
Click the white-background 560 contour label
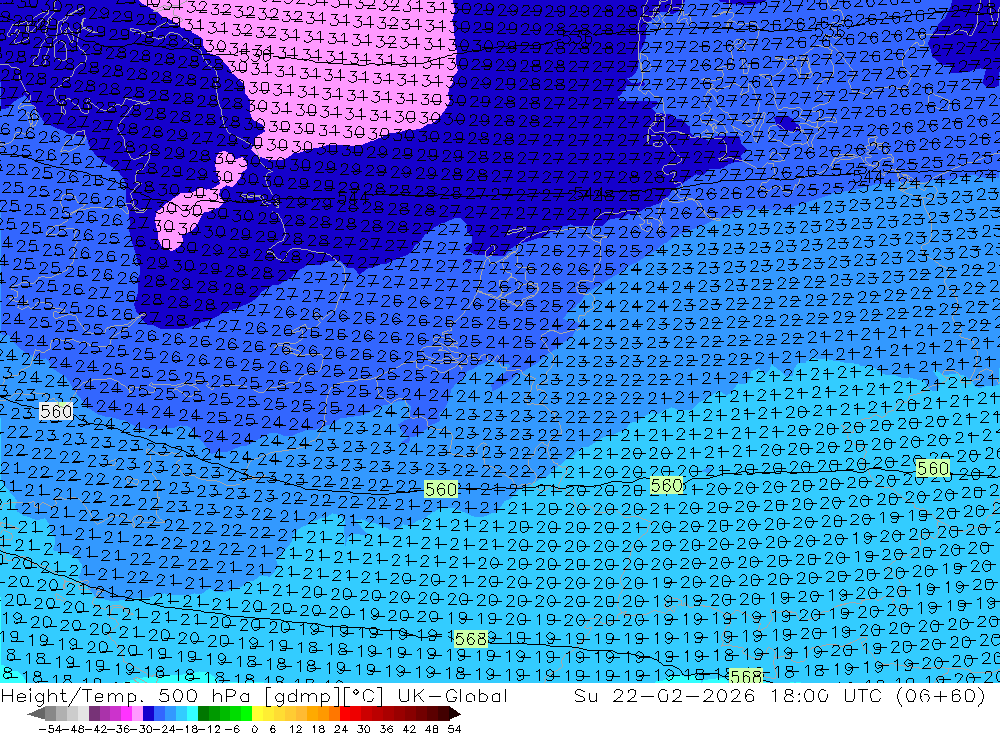coord(56,411)
